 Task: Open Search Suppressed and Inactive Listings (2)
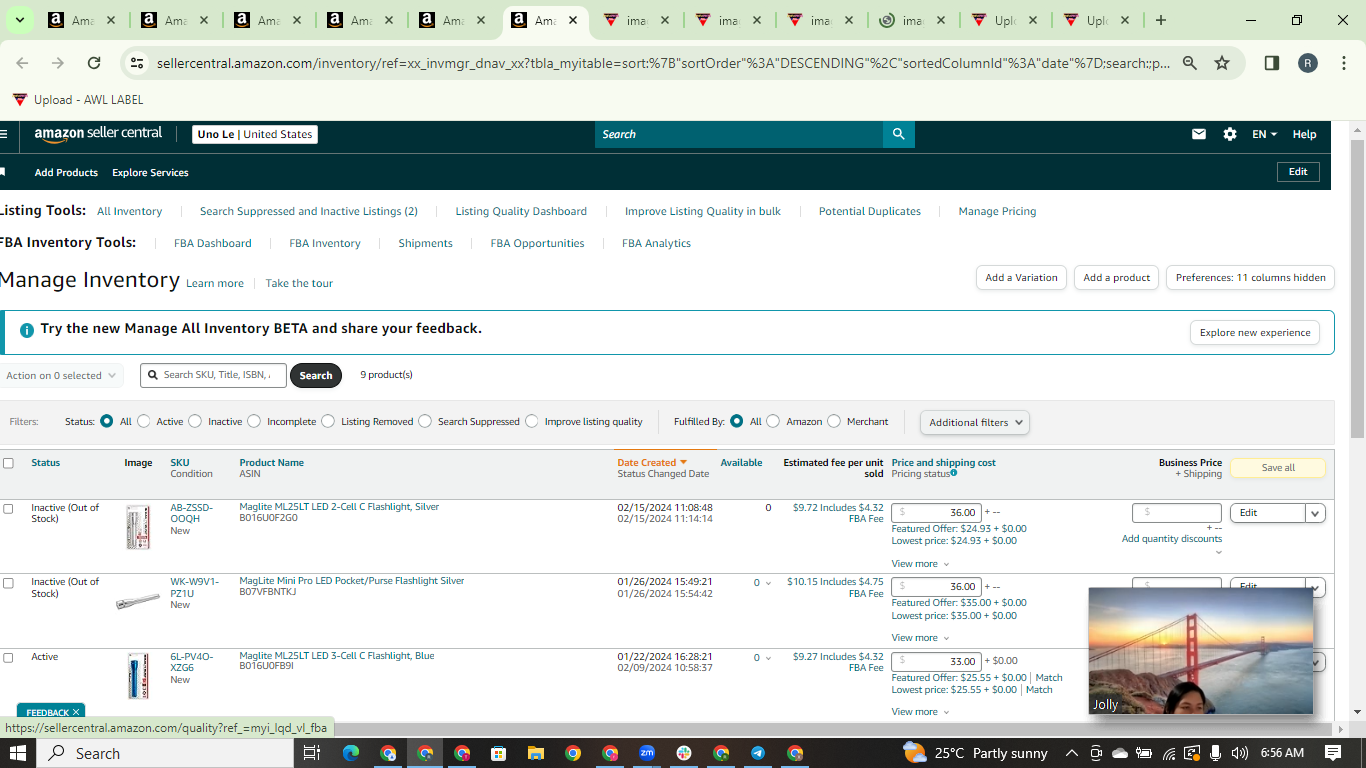click(309, 211)
